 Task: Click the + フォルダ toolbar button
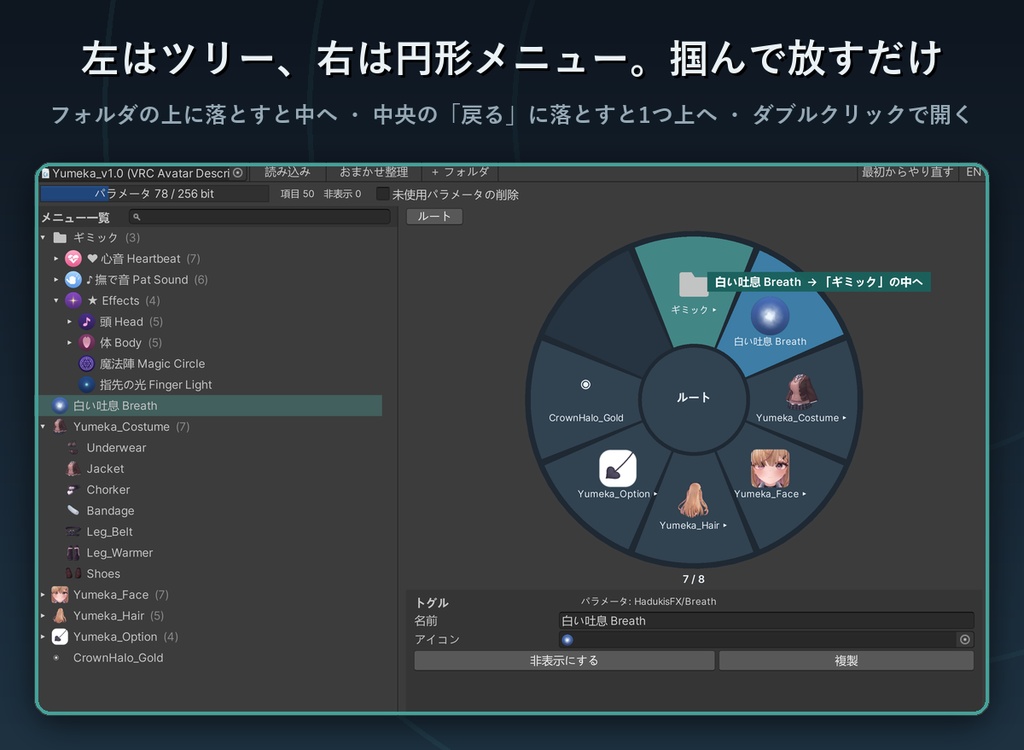(x=460, y=172)
